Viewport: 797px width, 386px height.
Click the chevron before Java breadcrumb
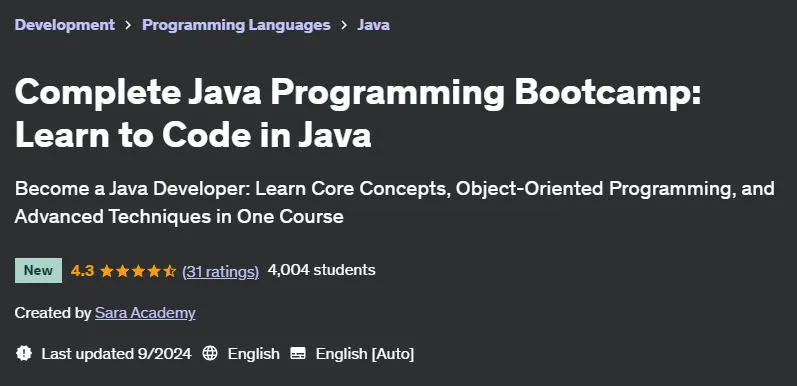[344, 25]
